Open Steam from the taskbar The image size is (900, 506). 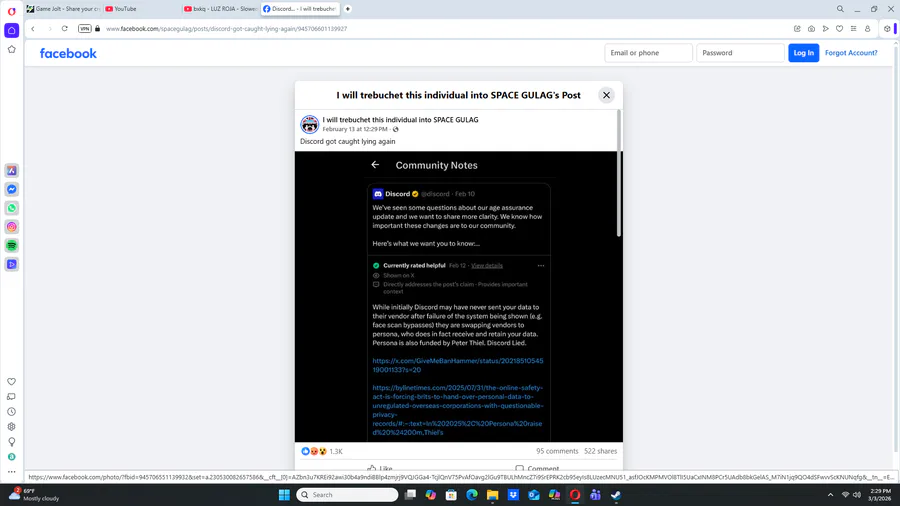[616, 495]
